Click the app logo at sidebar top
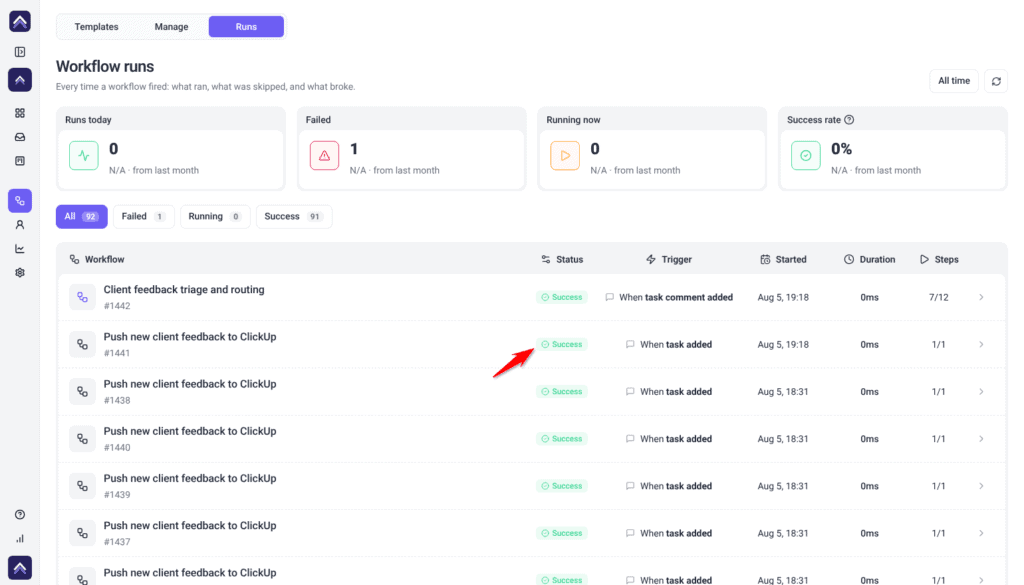Image resolution: width=1024 pixels, height=585 pixels. click(20, 21)
